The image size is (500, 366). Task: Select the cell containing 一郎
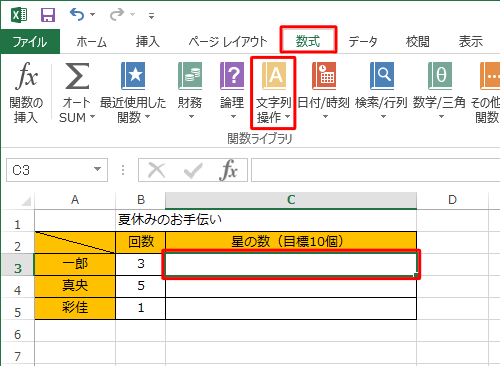click(x=75, y=264)
